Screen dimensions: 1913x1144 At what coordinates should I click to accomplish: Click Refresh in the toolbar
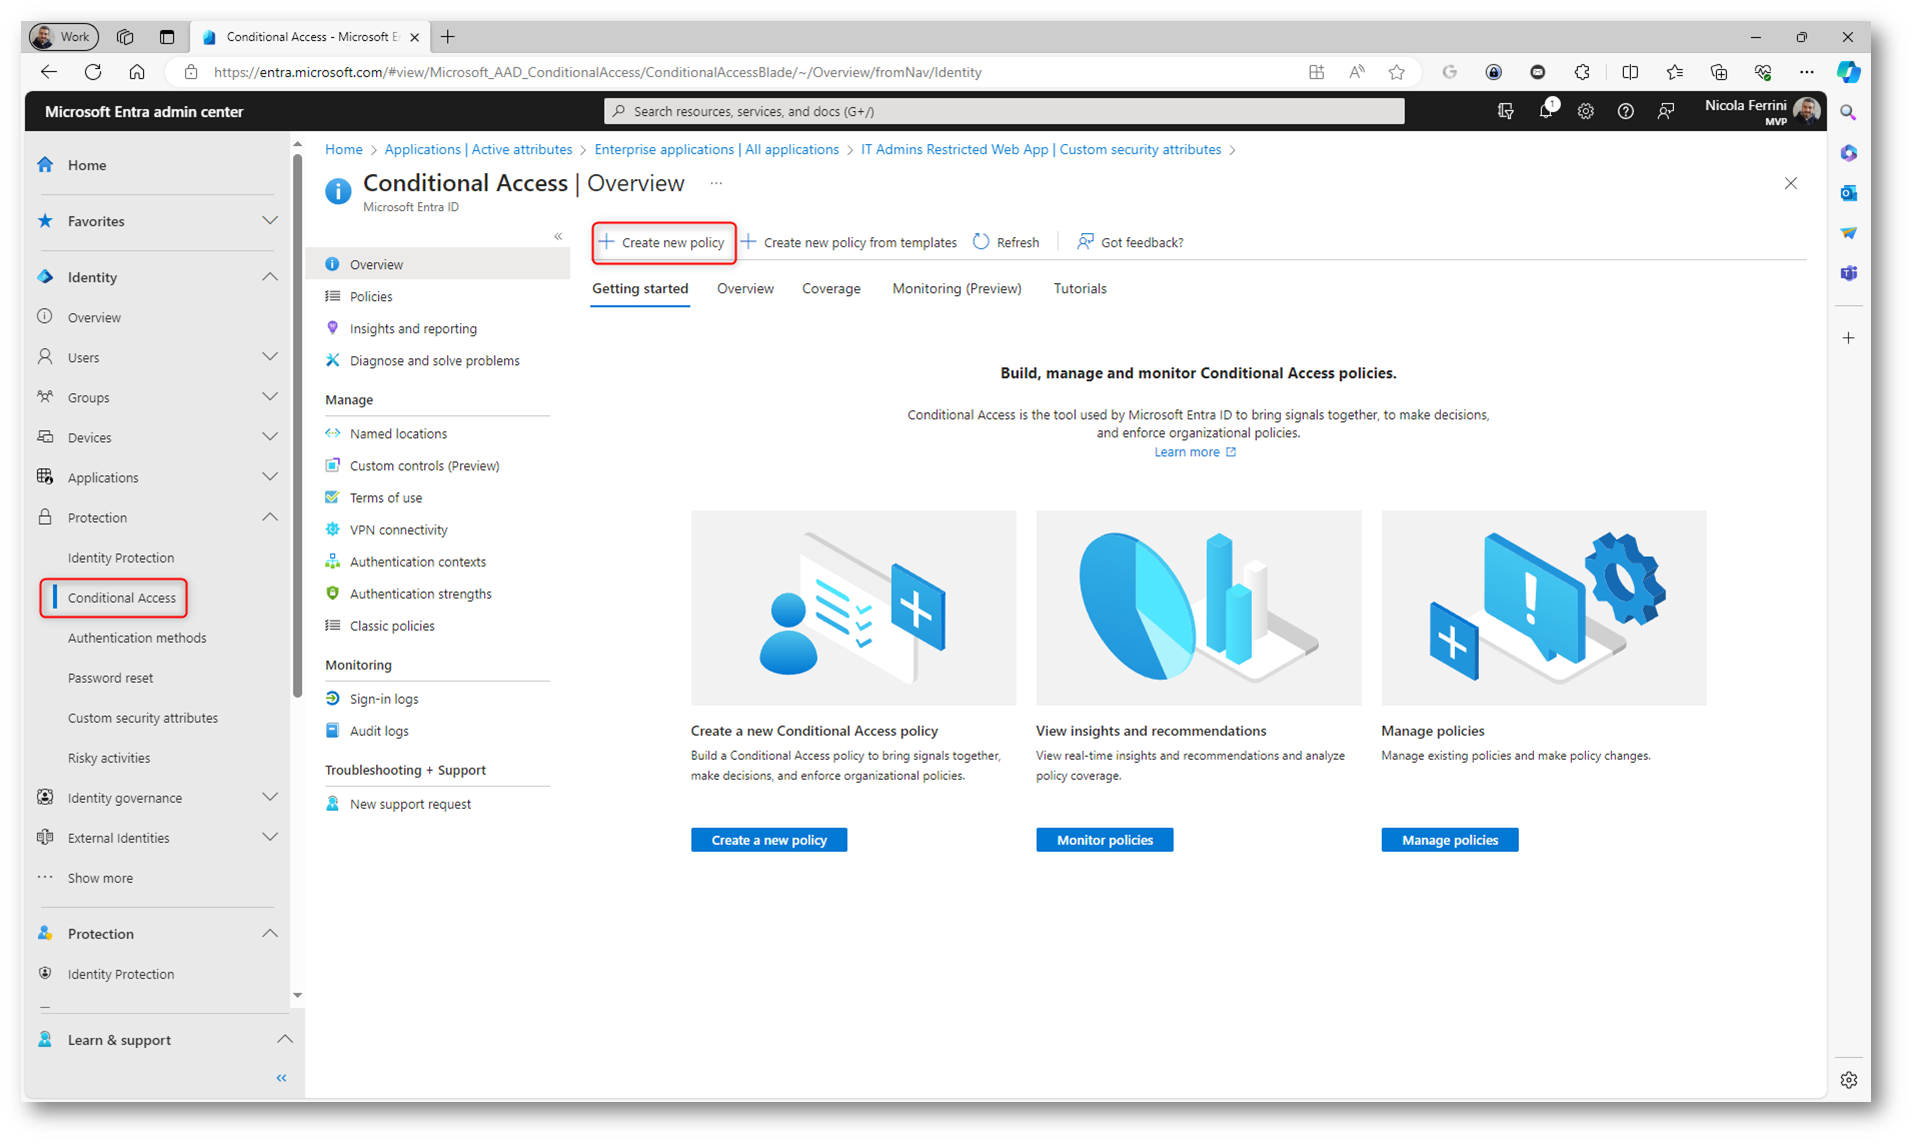click(x=1006, y=242)
